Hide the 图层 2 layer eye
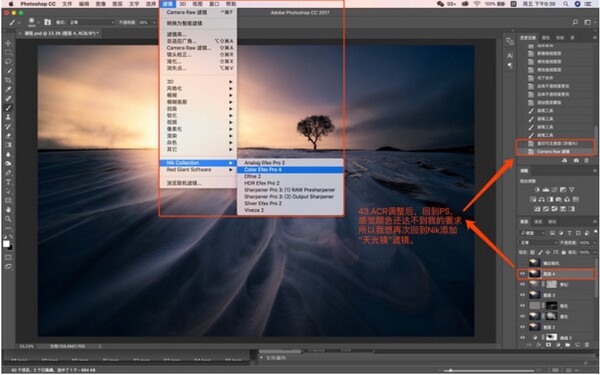Viewport: 600px width, 375px height. point(522,327)
